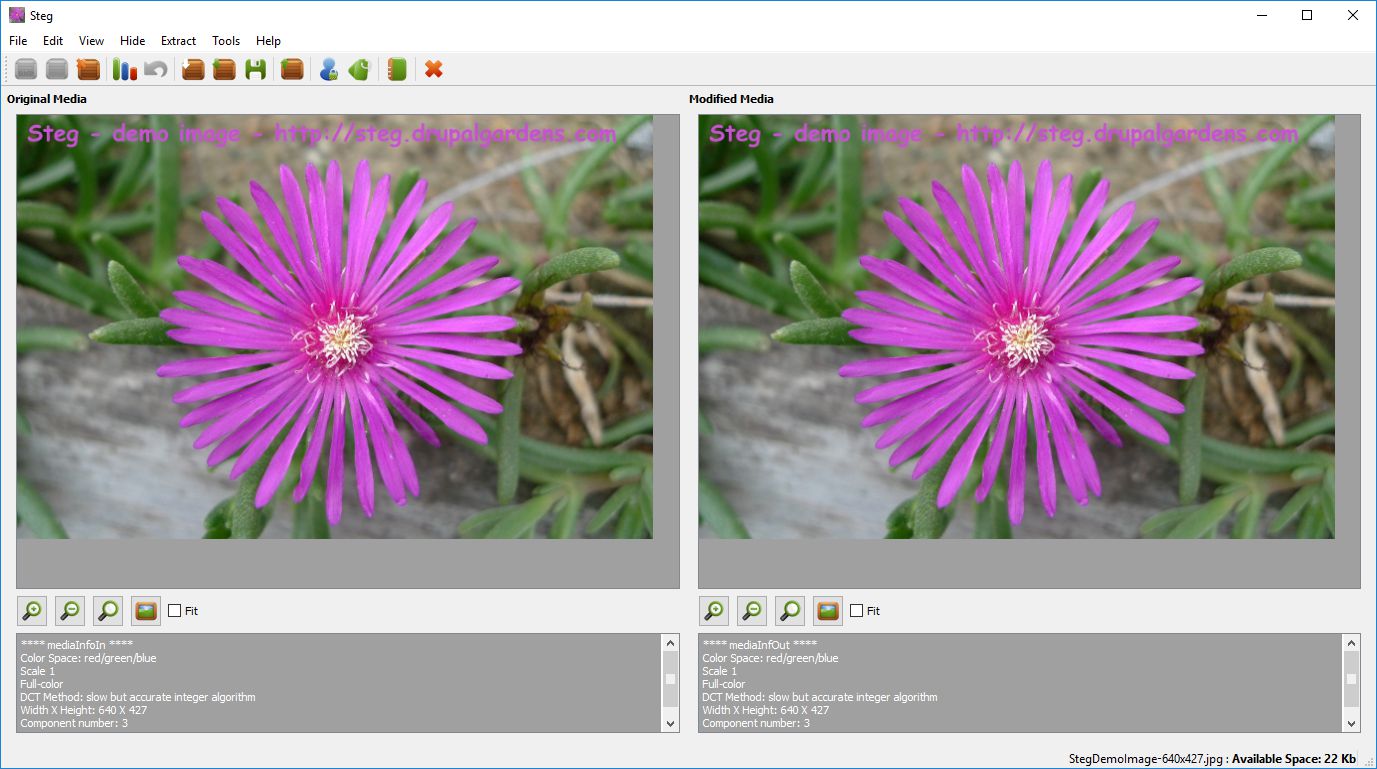The image size is (1377, 769).
Task: Click the "**** mediaInfoIn ****" header line
Action: [77, 645]
